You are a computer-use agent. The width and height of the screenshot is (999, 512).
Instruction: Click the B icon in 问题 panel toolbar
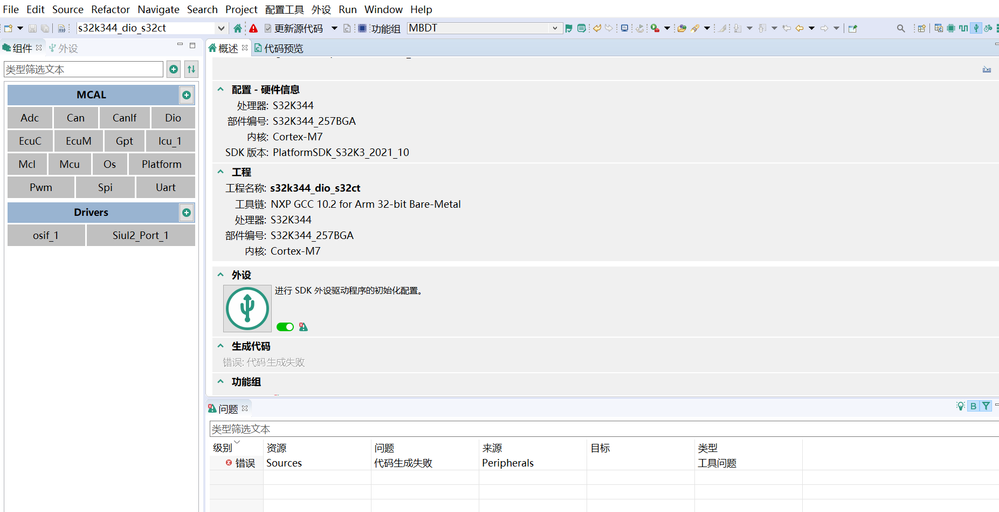[973, 406]
